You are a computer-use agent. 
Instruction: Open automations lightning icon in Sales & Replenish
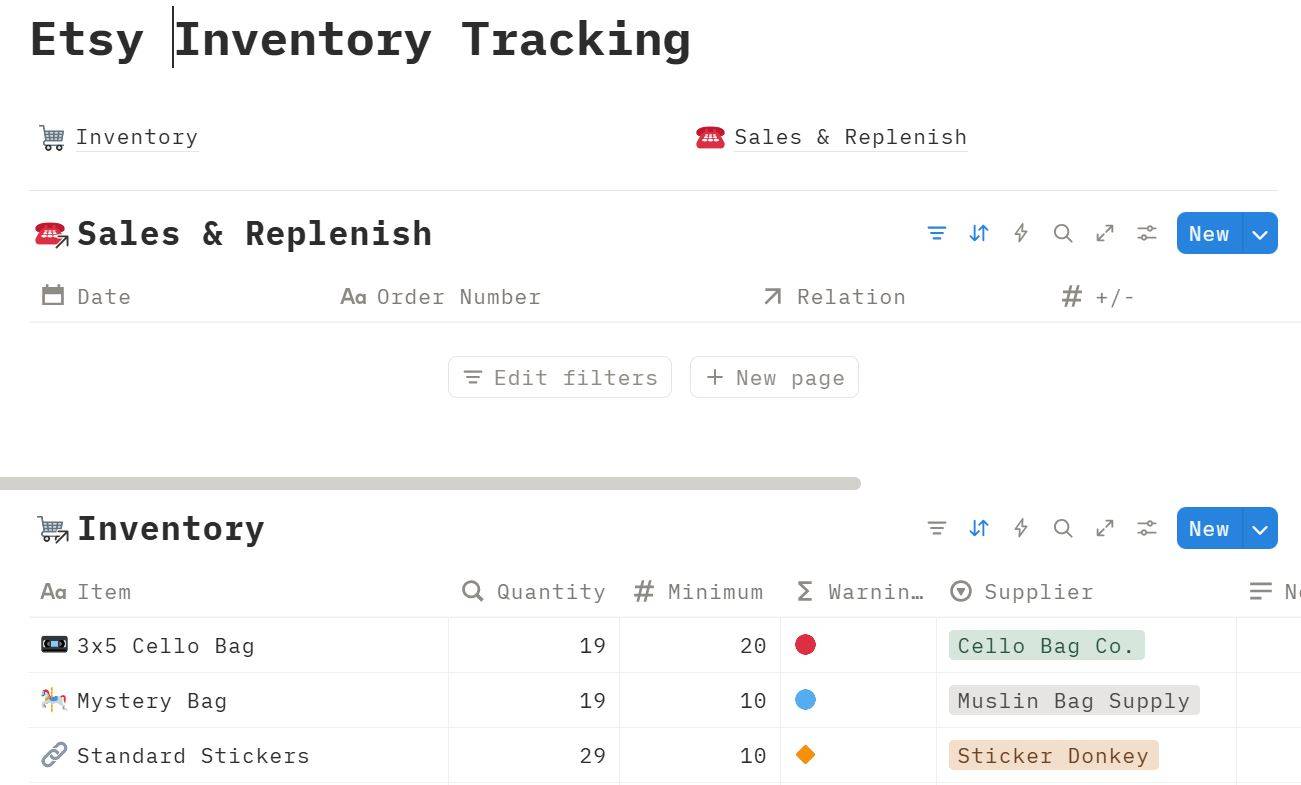click(1021, 234)
